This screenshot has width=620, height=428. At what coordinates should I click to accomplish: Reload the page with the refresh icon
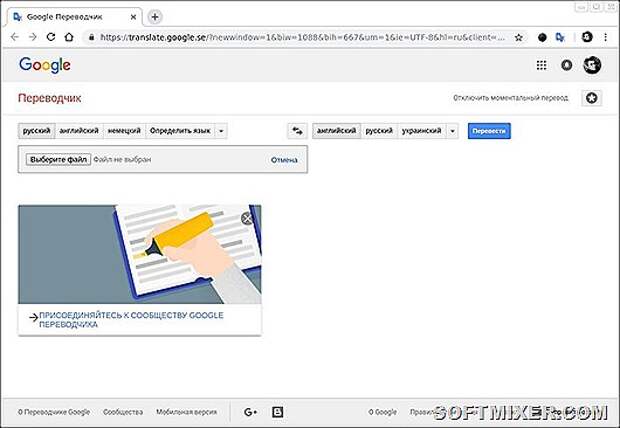(x=51, y=37)
